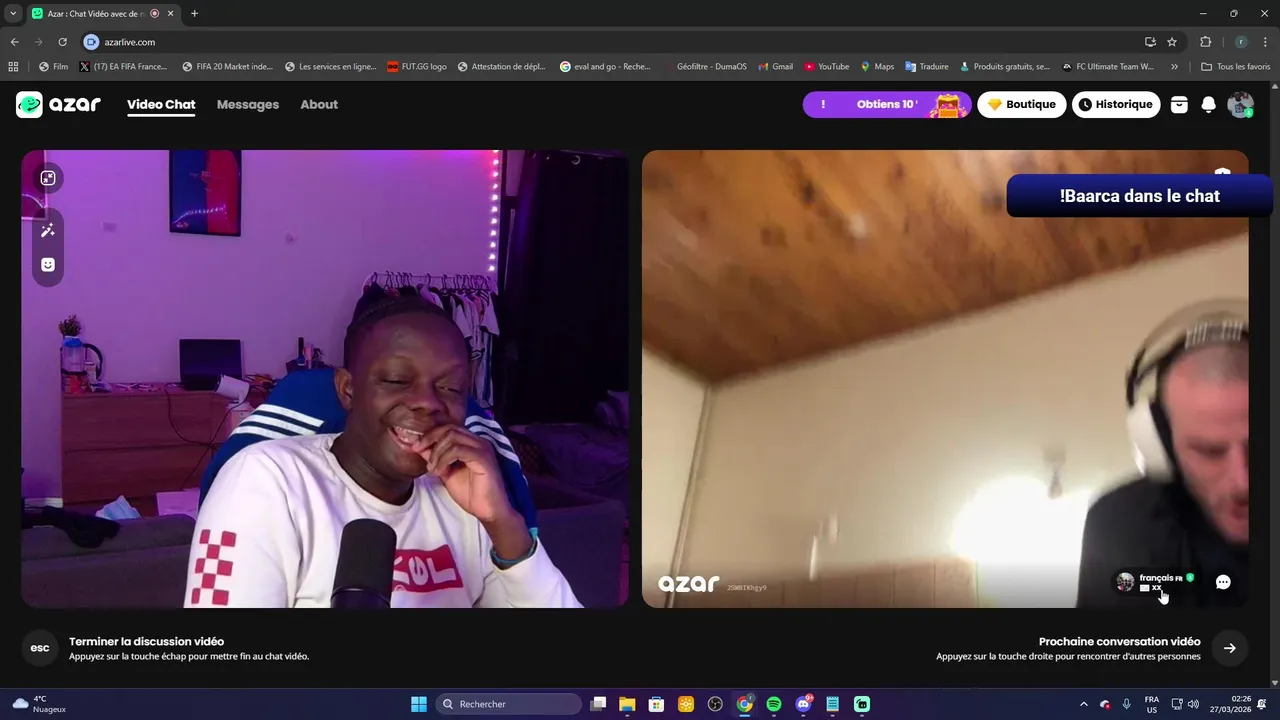Open the gift box shop icon

point(1179,104)
